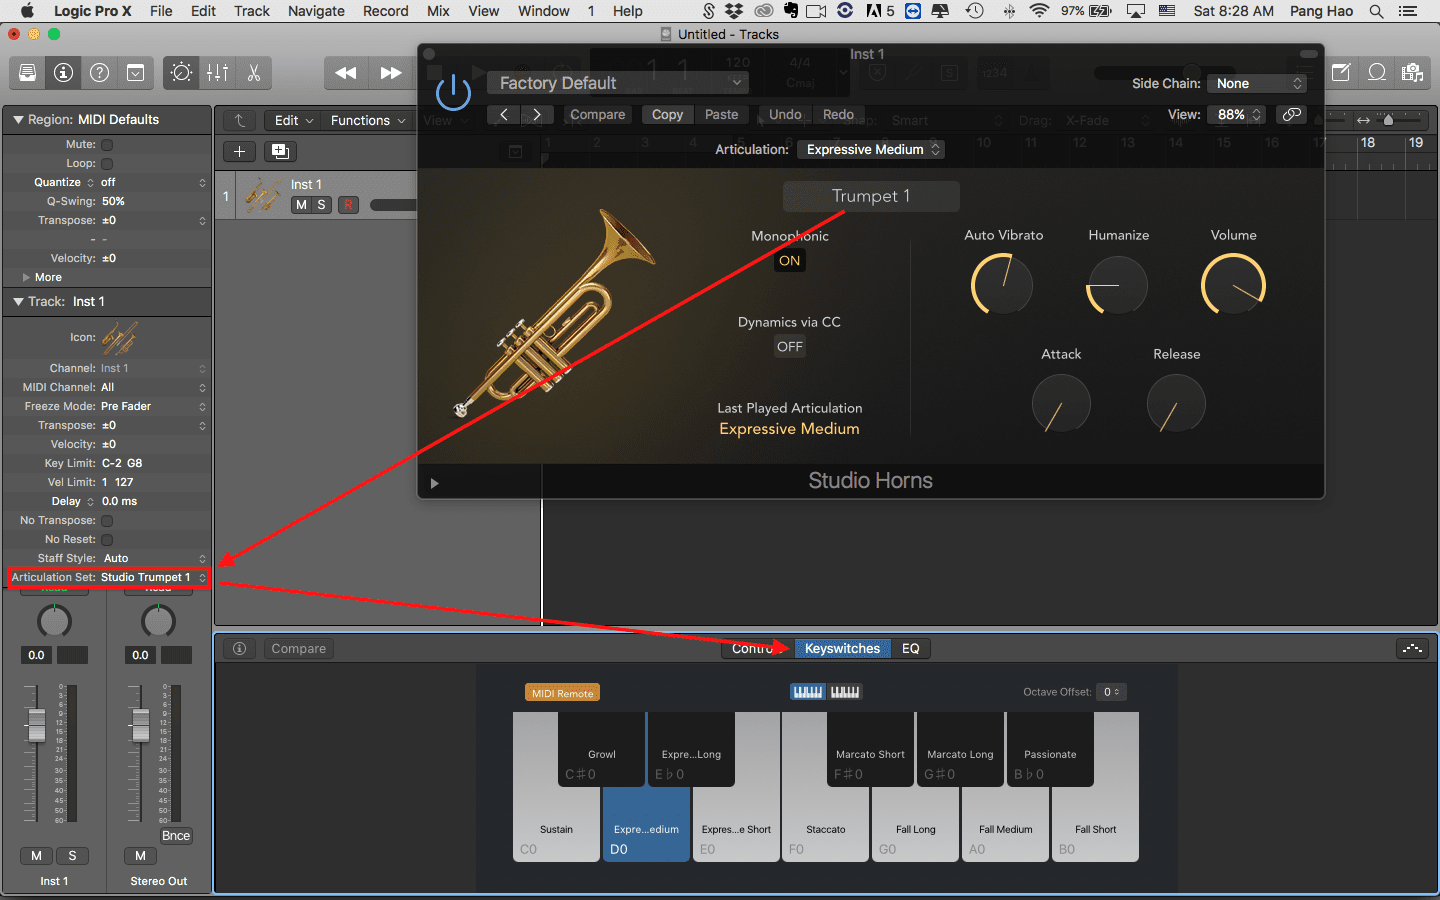Click the trumpet track icon in inspector
This screenshot has height=900, width=1440.
120,338
